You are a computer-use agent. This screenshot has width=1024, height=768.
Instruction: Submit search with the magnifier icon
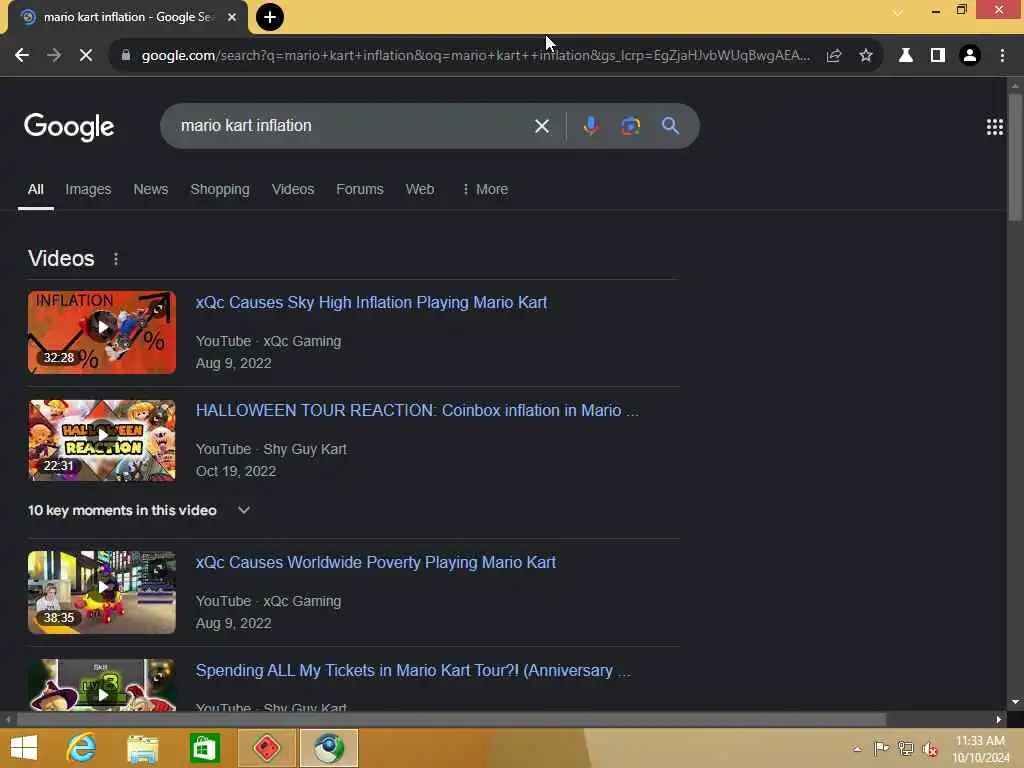pos(671,125)
